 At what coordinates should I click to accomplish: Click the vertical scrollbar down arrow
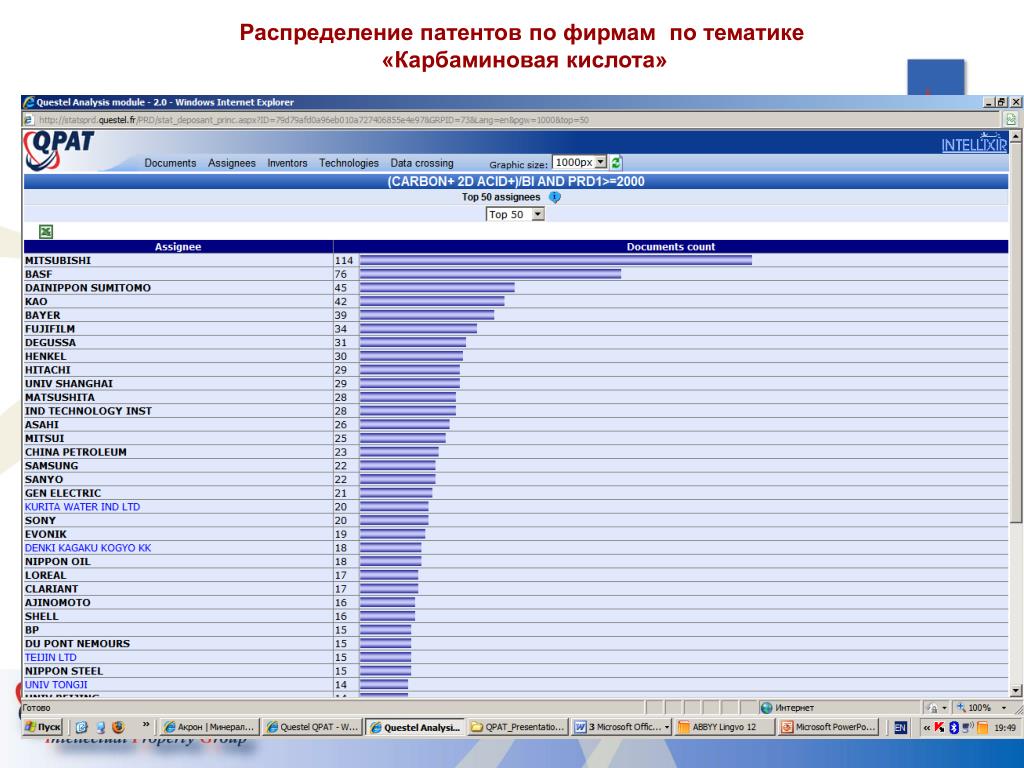[1016, 690]
